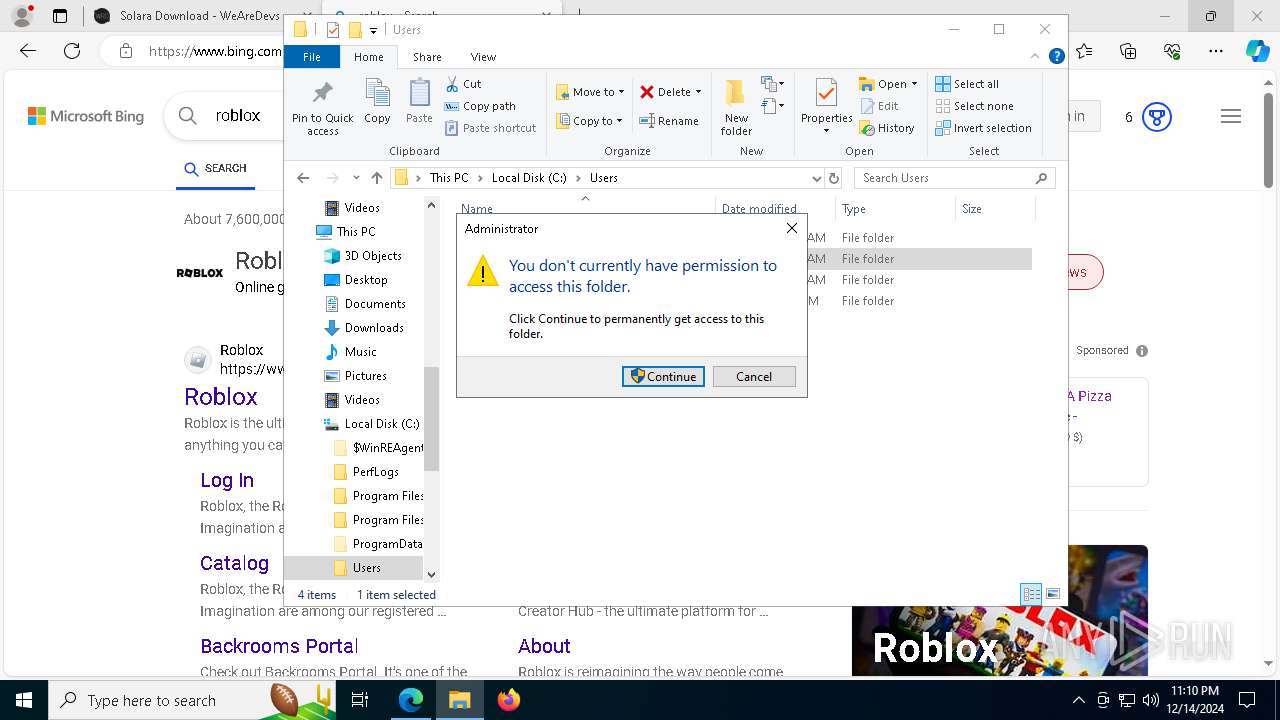Open address bar history dropdown
This screenshot has height=720, width=1280.
816,178
